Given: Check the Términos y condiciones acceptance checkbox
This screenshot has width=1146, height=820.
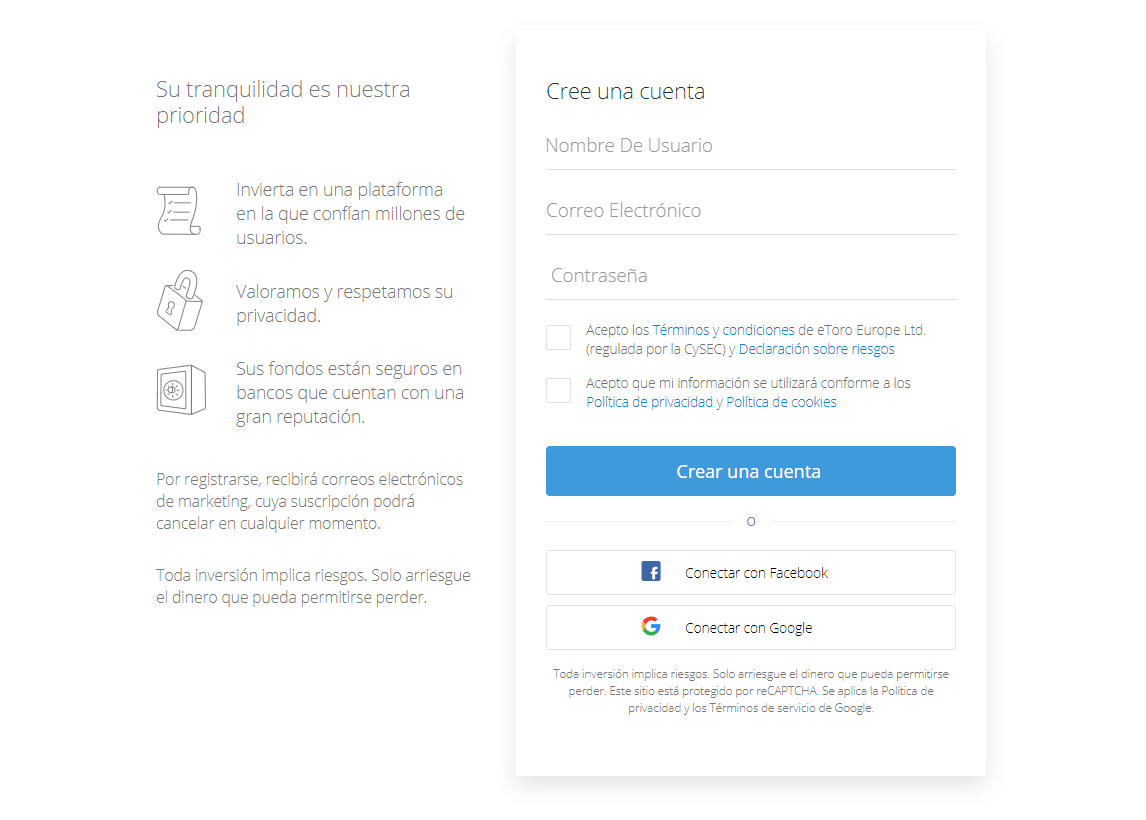Looking at the screenshot, I should point(558,338).
